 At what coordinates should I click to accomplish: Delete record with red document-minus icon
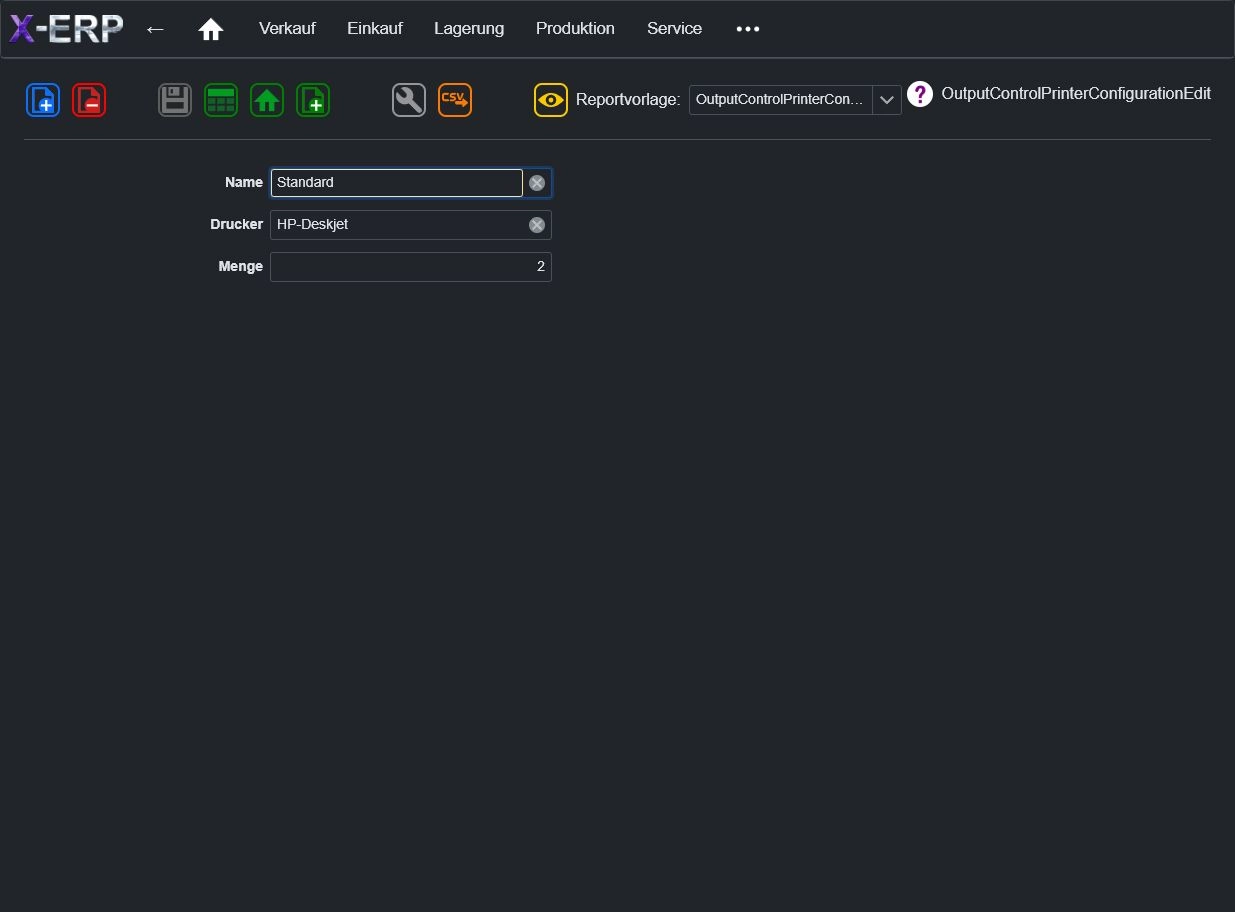pos(89,100)
